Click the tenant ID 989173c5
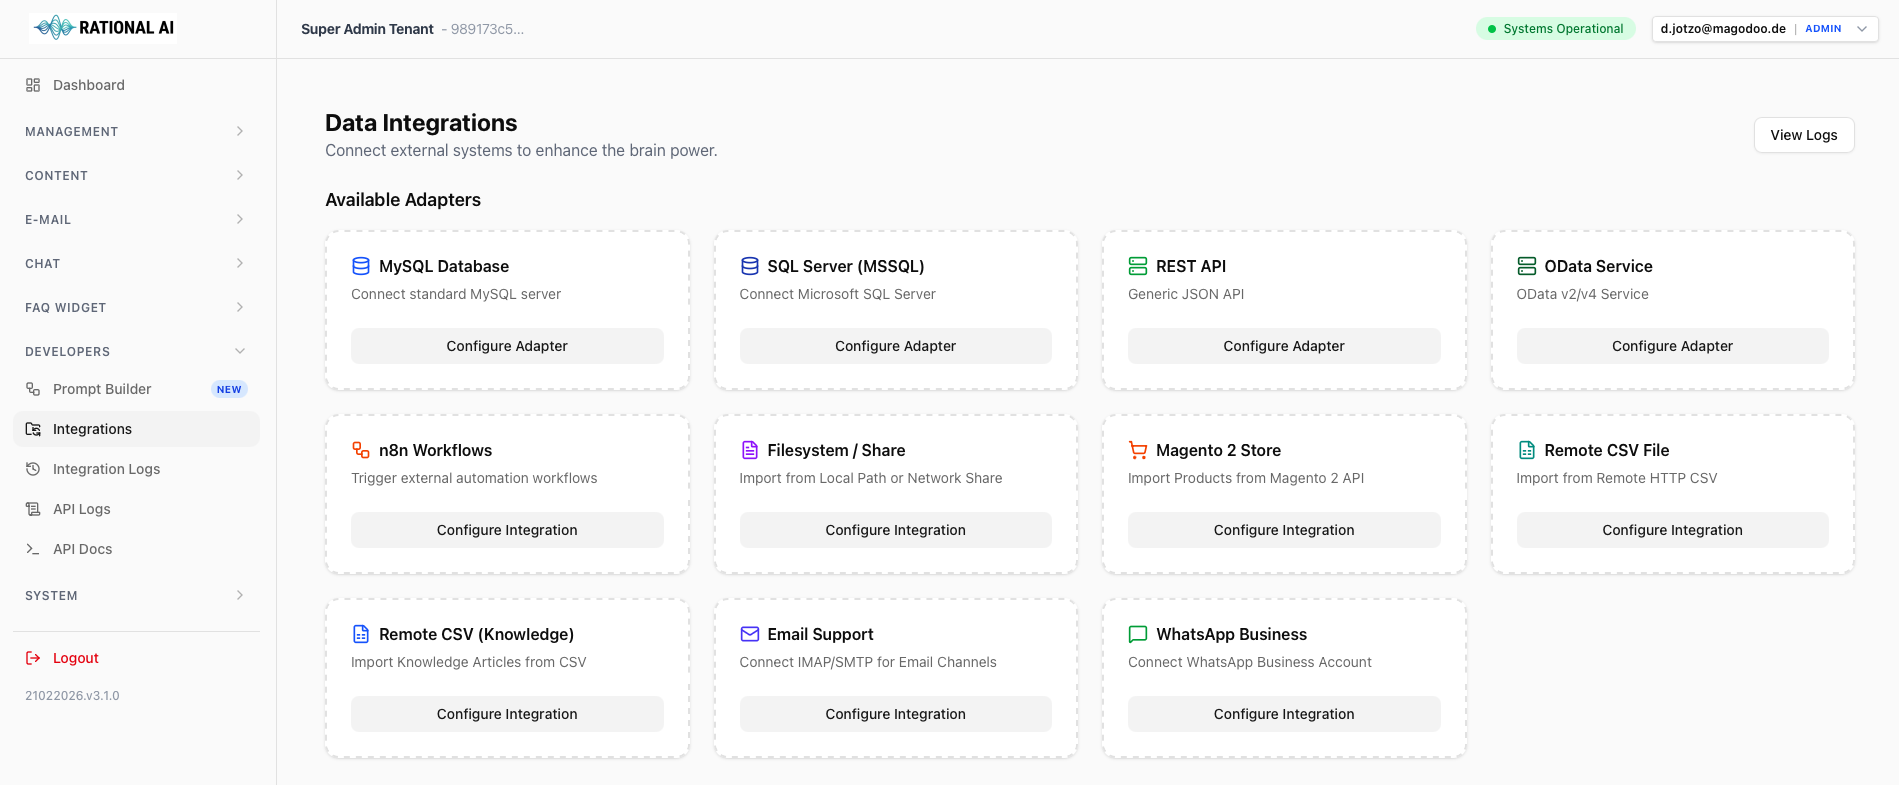Screen dimensions: 1899x785 [x=487, y=29]
